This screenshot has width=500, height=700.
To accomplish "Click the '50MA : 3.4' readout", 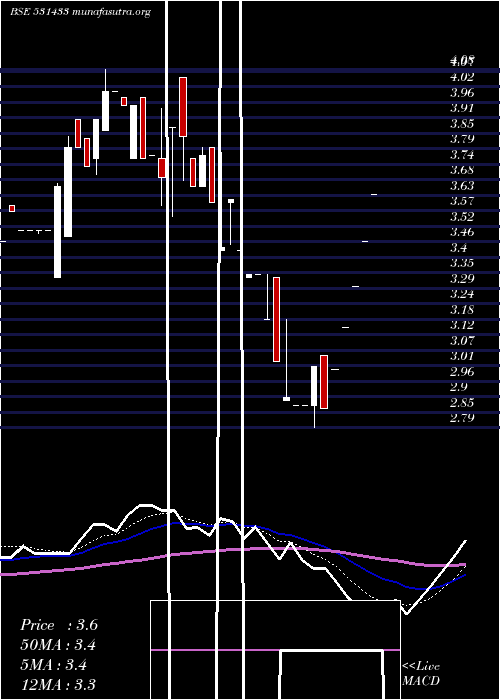I will coord(58,645).
